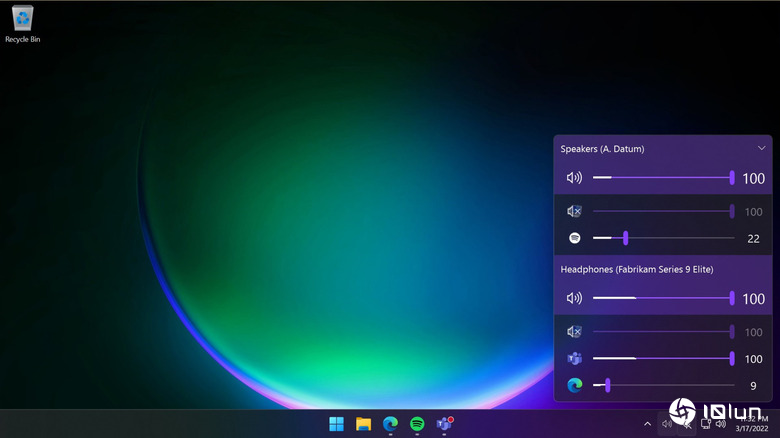The height and width of the screenshot is (438, 780).
Task: Mute the Speakers (A. Datum) master volume
Action: pos(574,178)
